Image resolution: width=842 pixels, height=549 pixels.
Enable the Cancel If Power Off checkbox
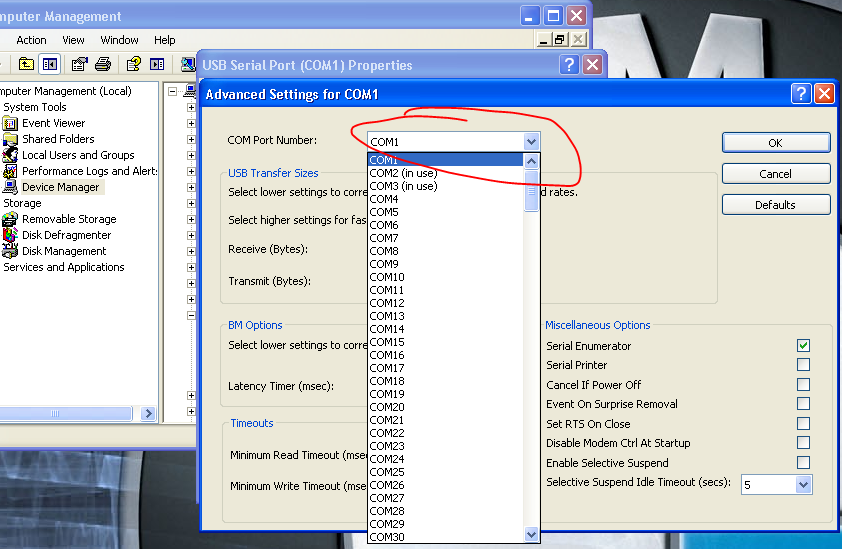803,385
